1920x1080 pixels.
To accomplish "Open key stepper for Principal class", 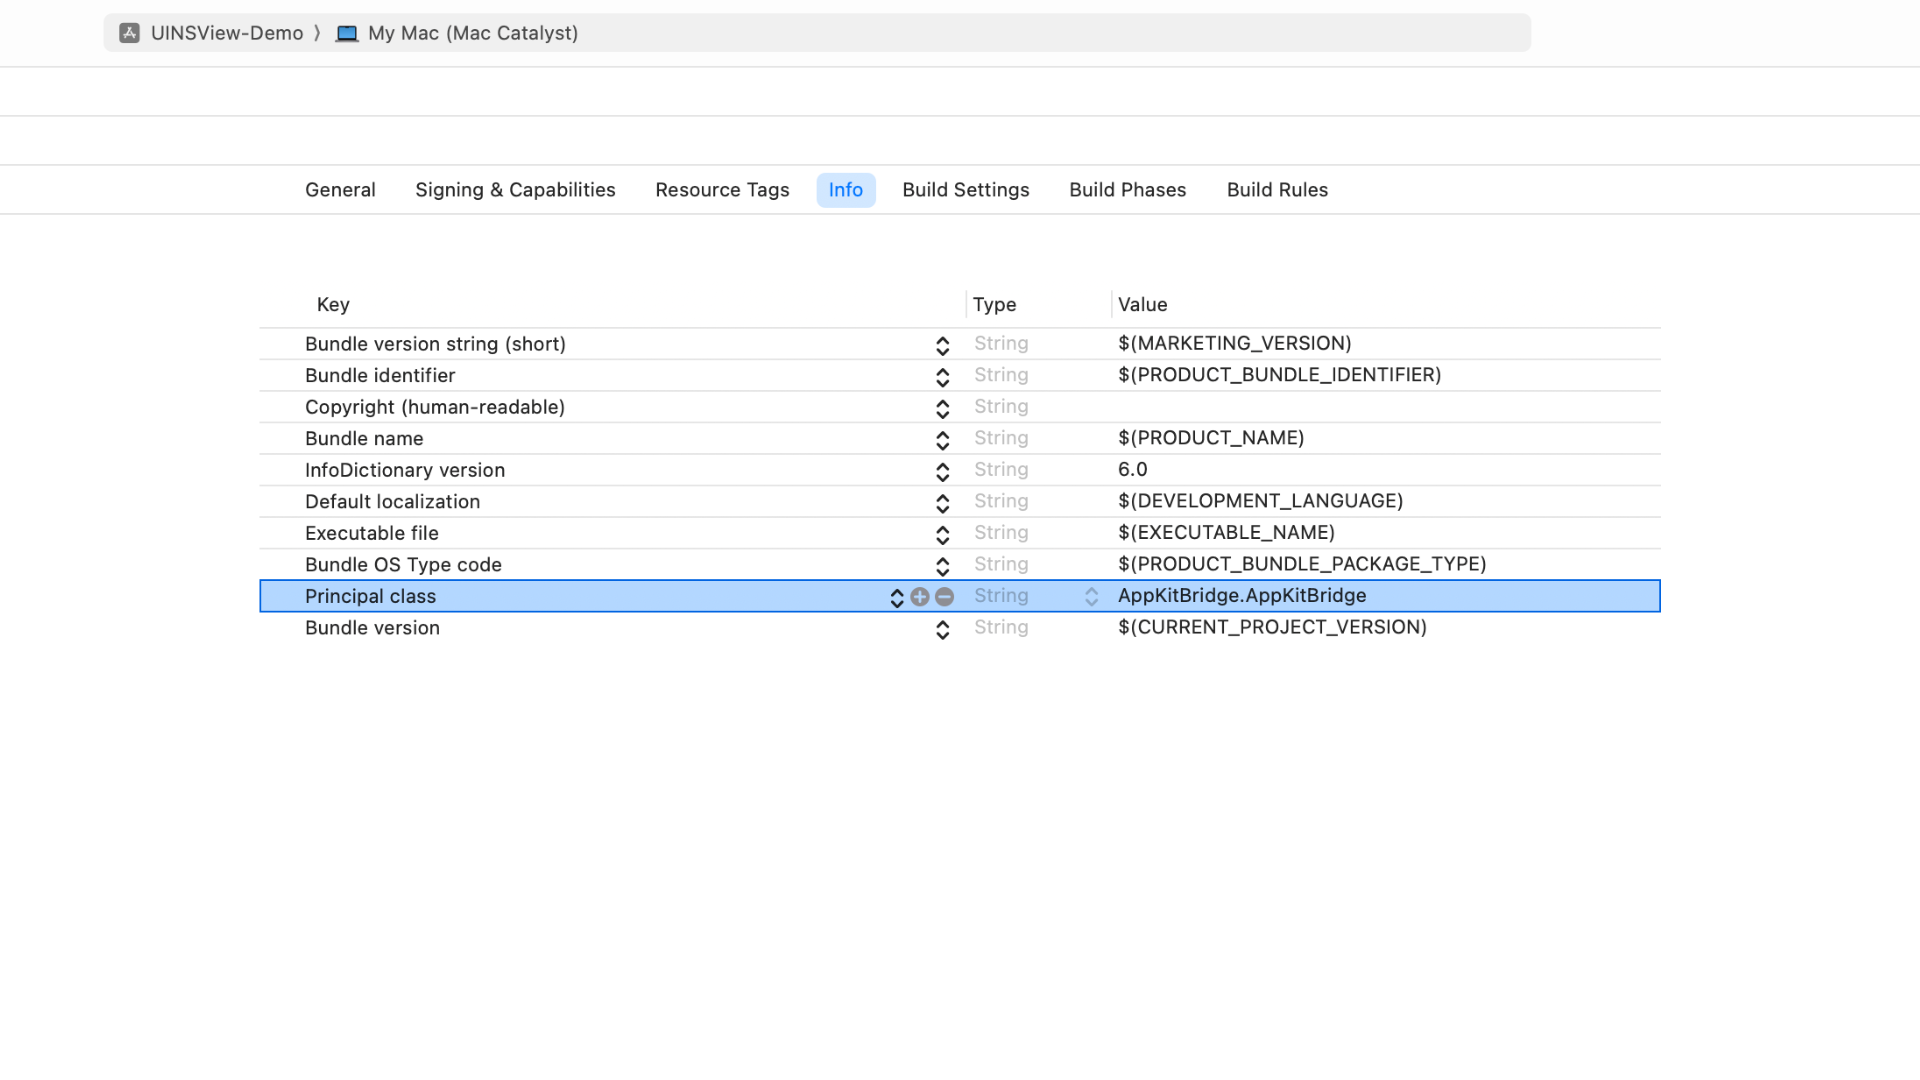I will point(897,597).
